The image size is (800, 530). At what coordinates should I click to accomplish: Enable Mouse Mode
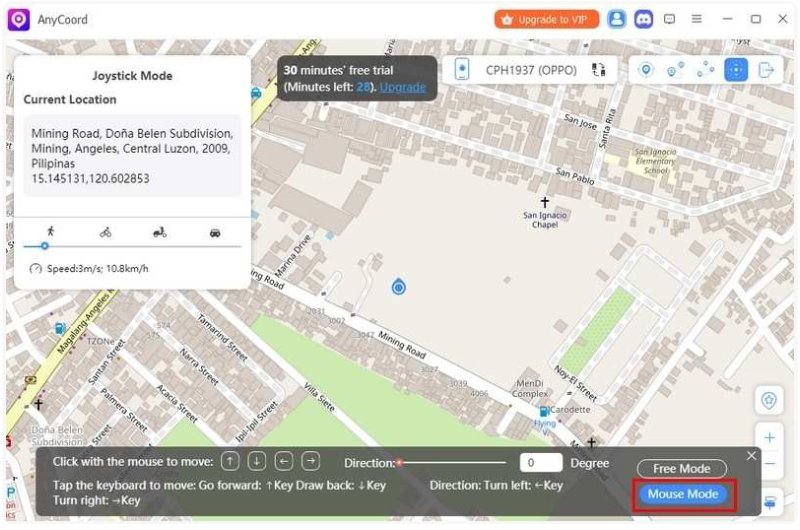tap(683, 494)
